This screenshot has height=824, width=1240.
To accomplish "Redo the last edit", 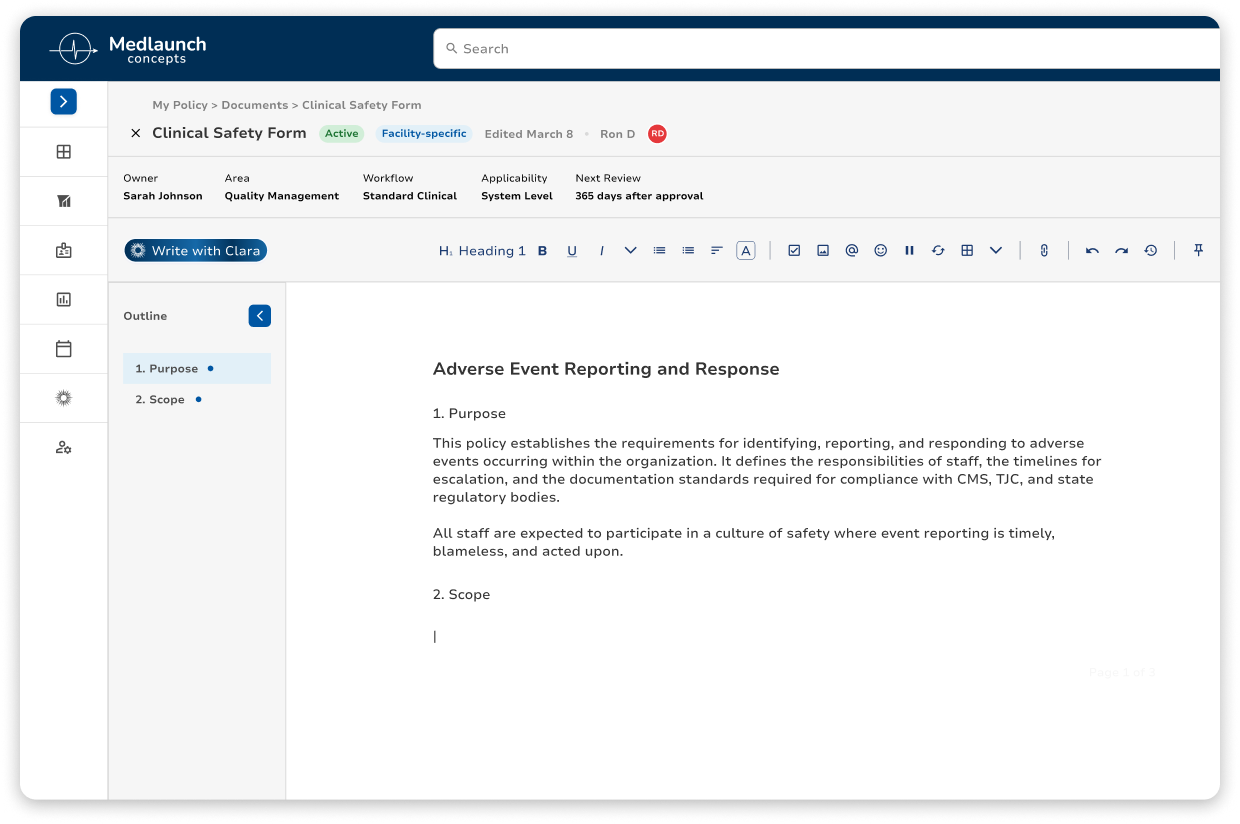I will (x=1121, y=251).
